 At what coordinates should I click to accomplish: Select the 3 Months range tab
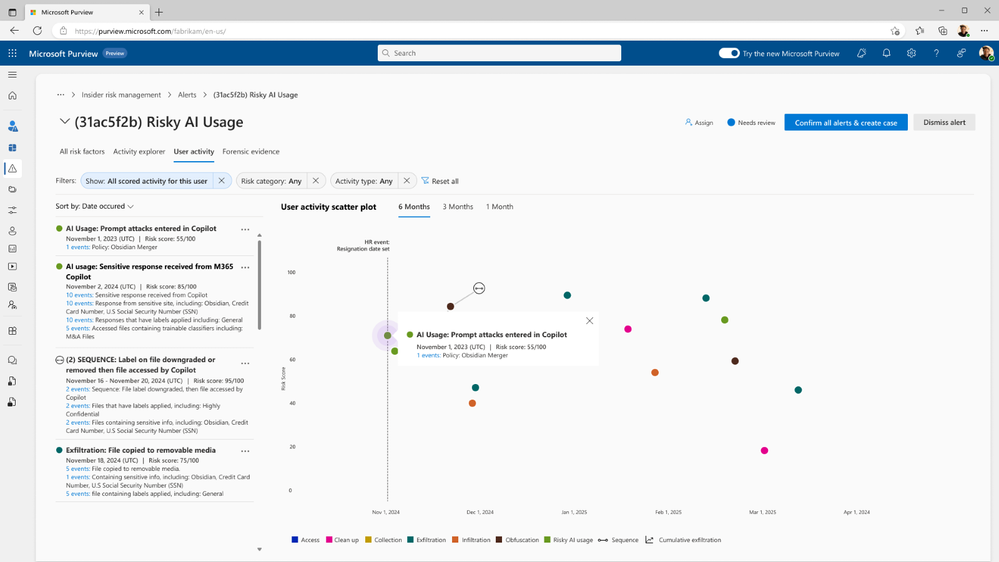point(458,207)
